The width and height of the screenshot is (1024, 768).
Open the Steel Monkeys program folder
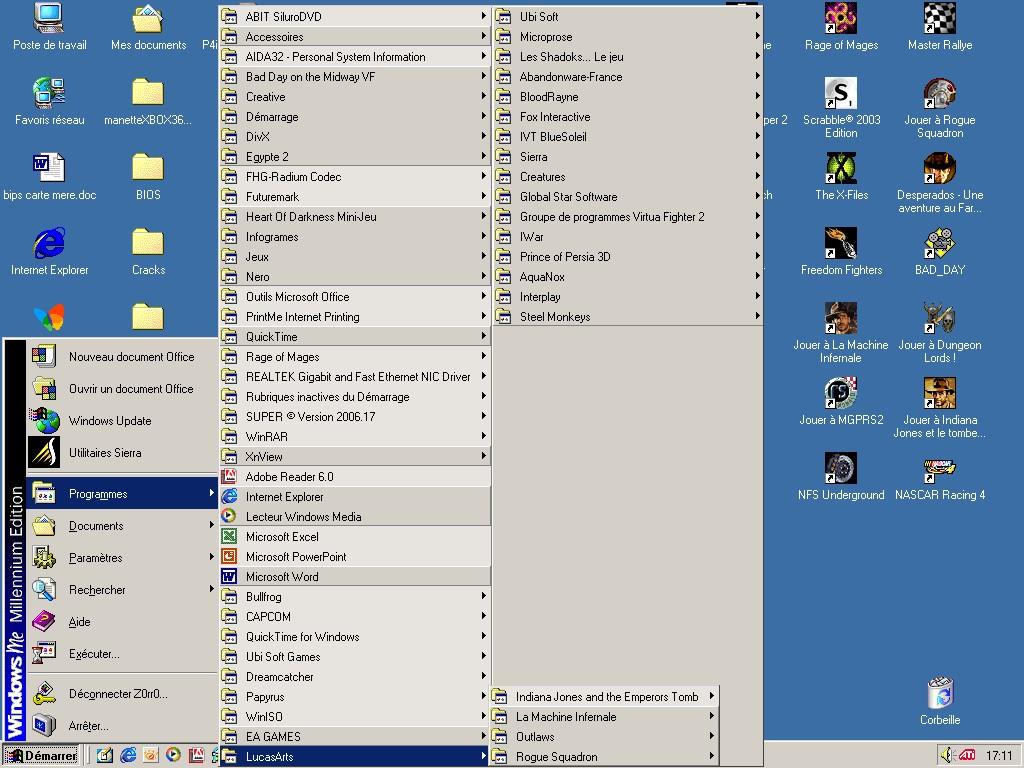628,317
